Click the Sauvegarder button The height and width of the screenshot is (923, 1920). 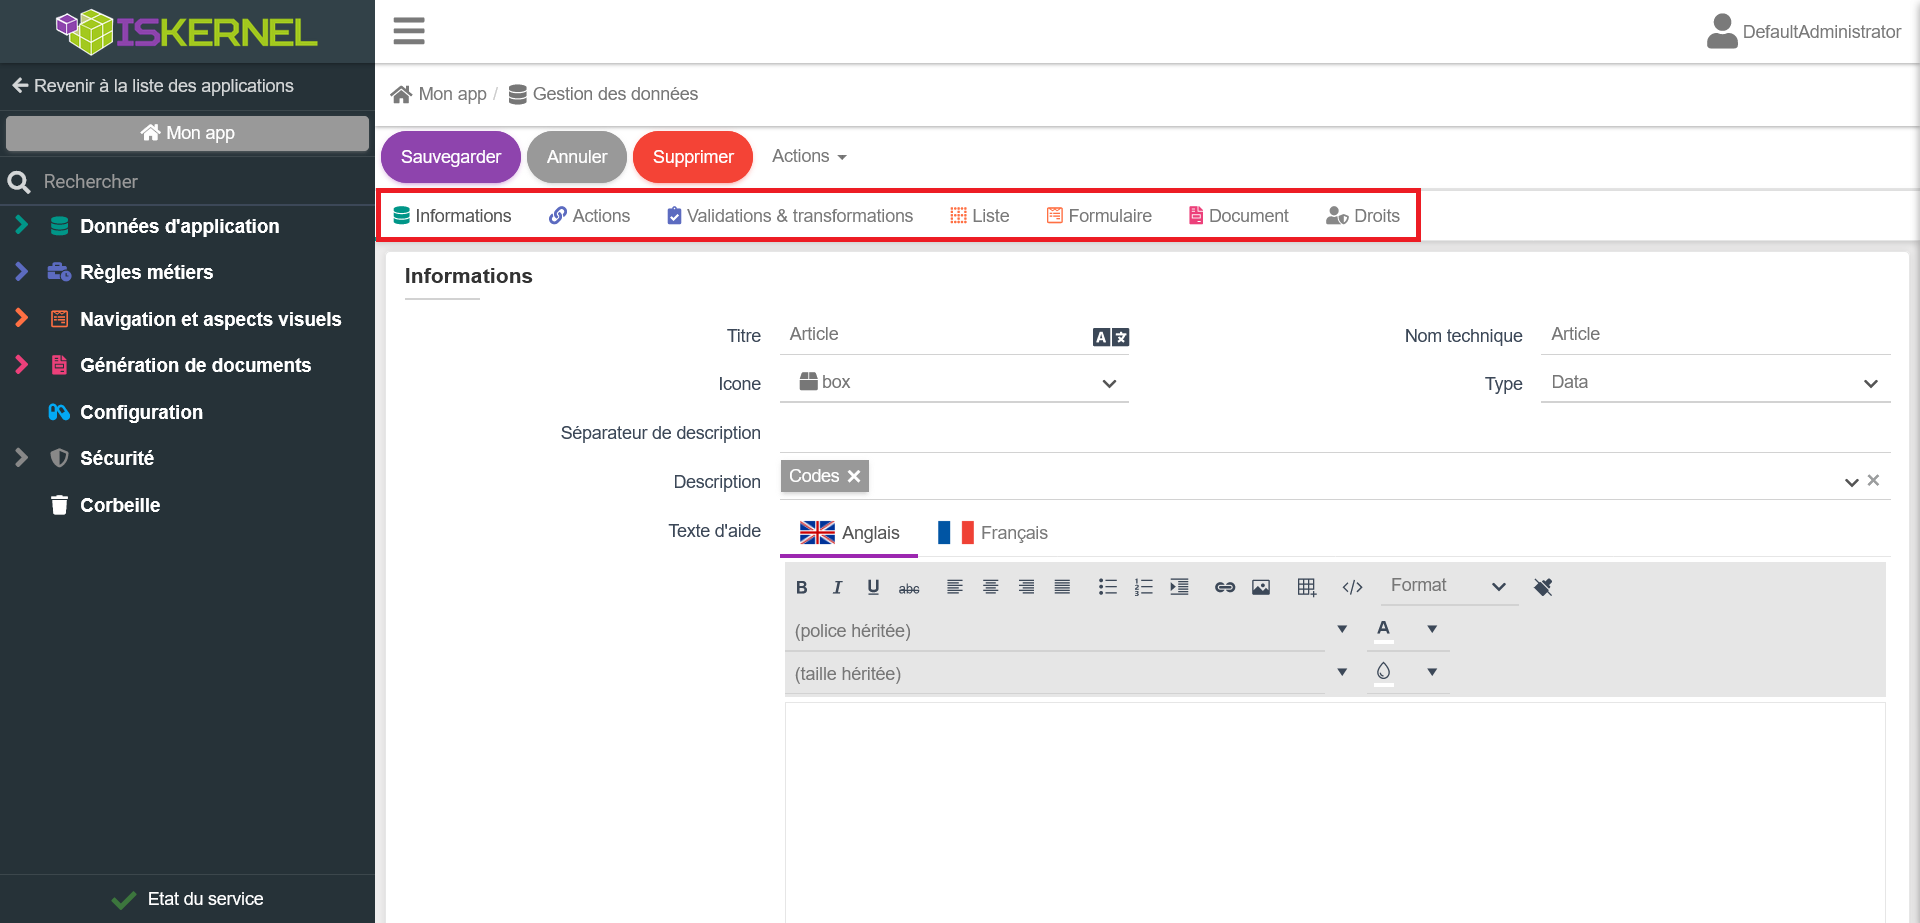(451, 157)
